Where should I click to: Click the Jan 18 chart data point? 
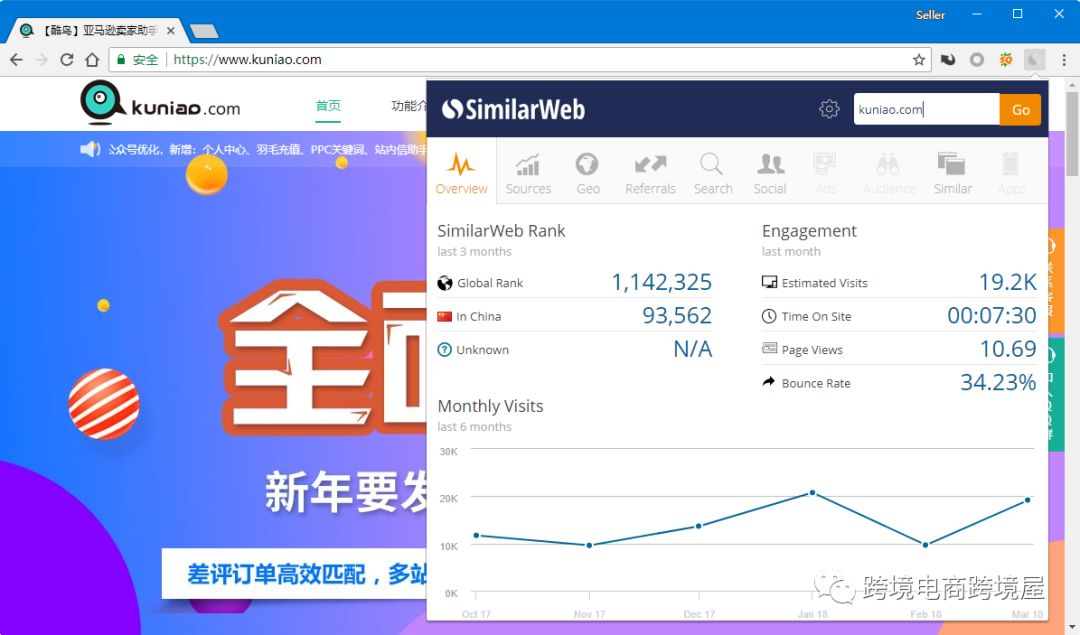click(x=813, y=492)
